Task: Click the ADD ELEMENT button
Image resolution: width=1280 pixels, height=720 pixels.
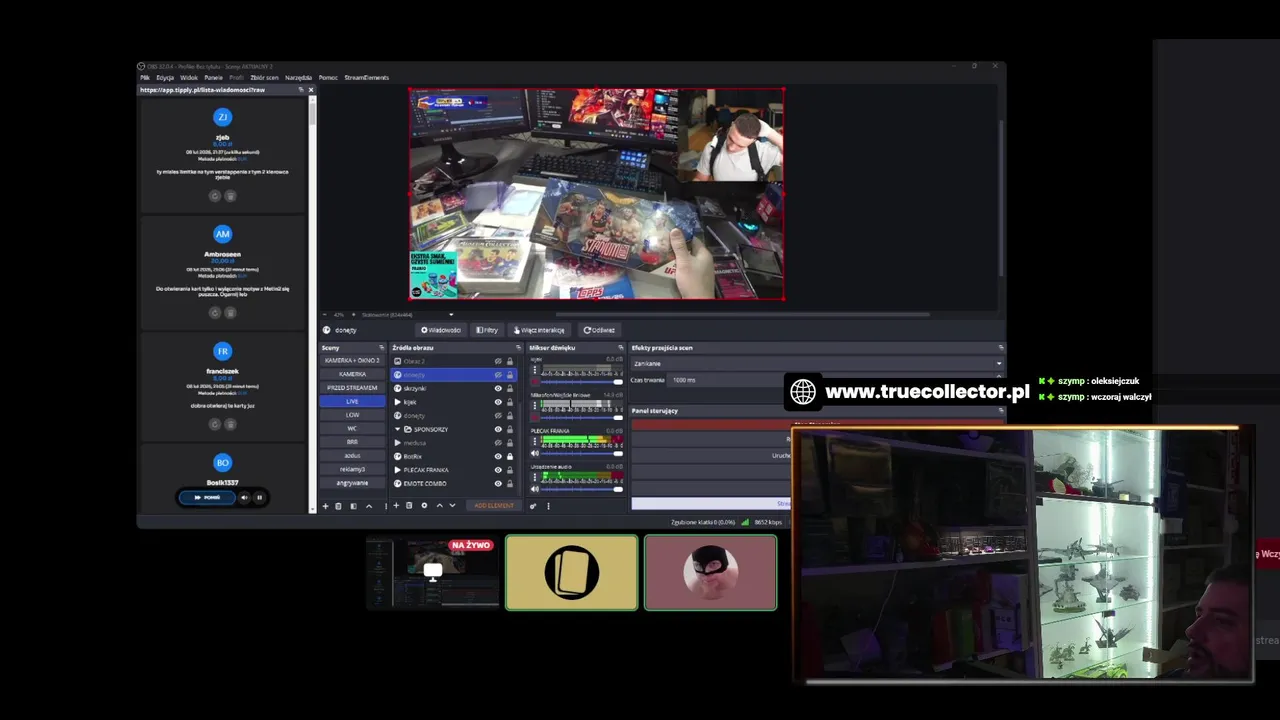Action: click(x=493, y=505)
